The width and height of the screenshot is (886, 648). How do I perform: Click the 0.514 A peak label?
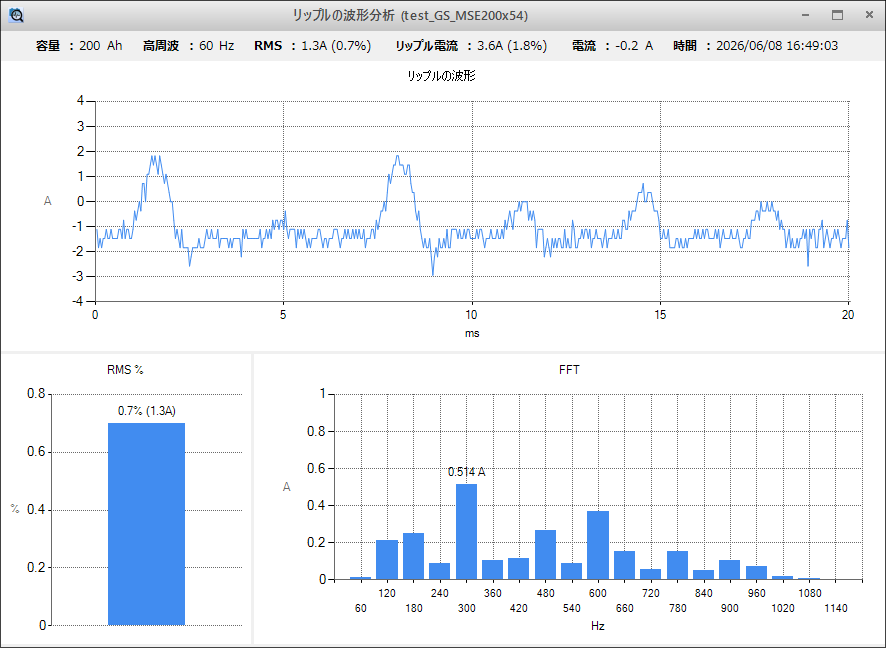point(466,472)
